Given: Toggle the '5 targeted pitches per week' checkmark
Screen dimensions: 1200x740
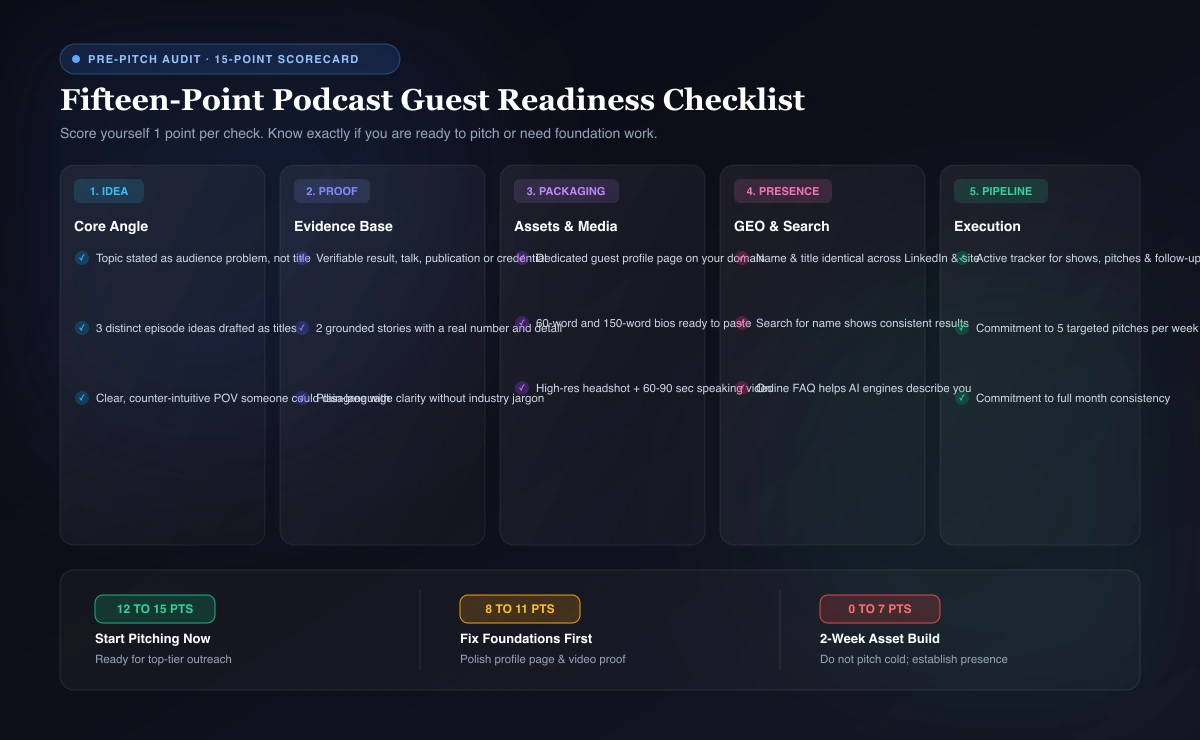Looking at the screenshot, I should (962, 328).
